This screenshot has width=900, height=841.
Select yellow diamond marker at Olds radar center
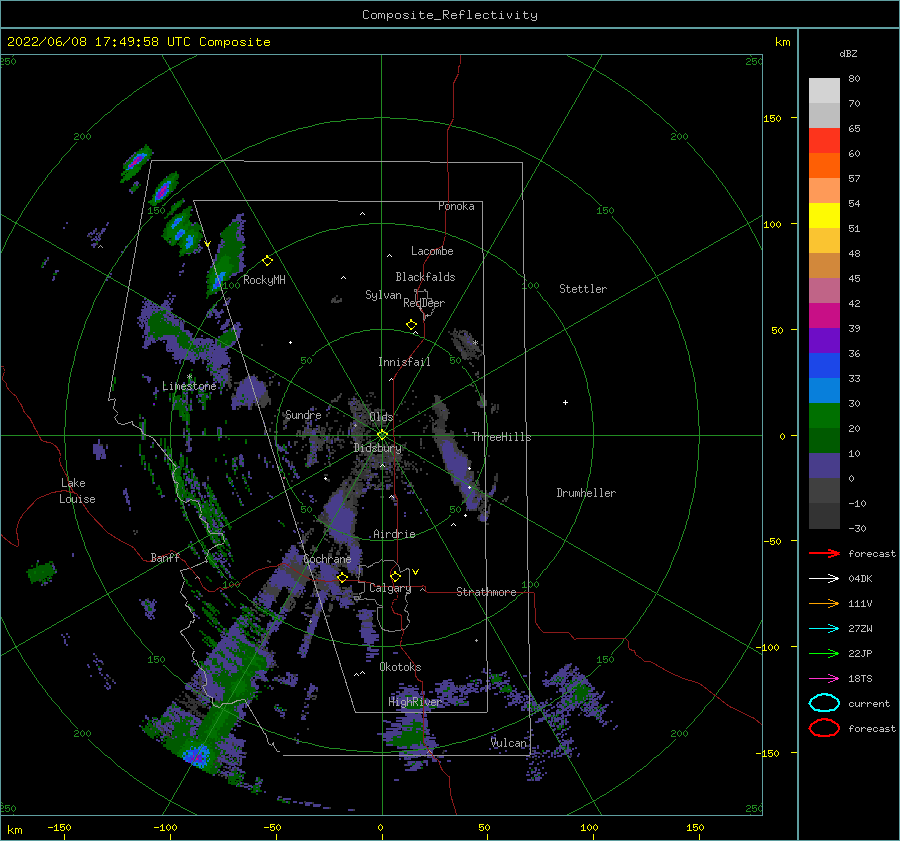point(382,435)
